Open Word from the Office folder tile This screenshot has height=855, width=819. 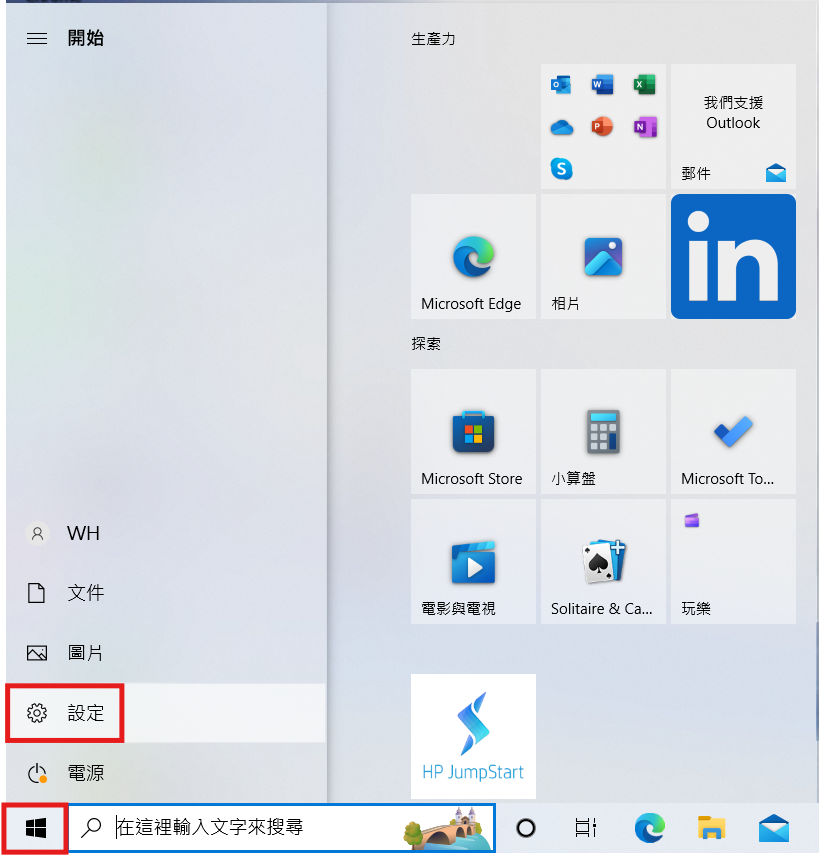pyautogui.click(x=603, y=85)
